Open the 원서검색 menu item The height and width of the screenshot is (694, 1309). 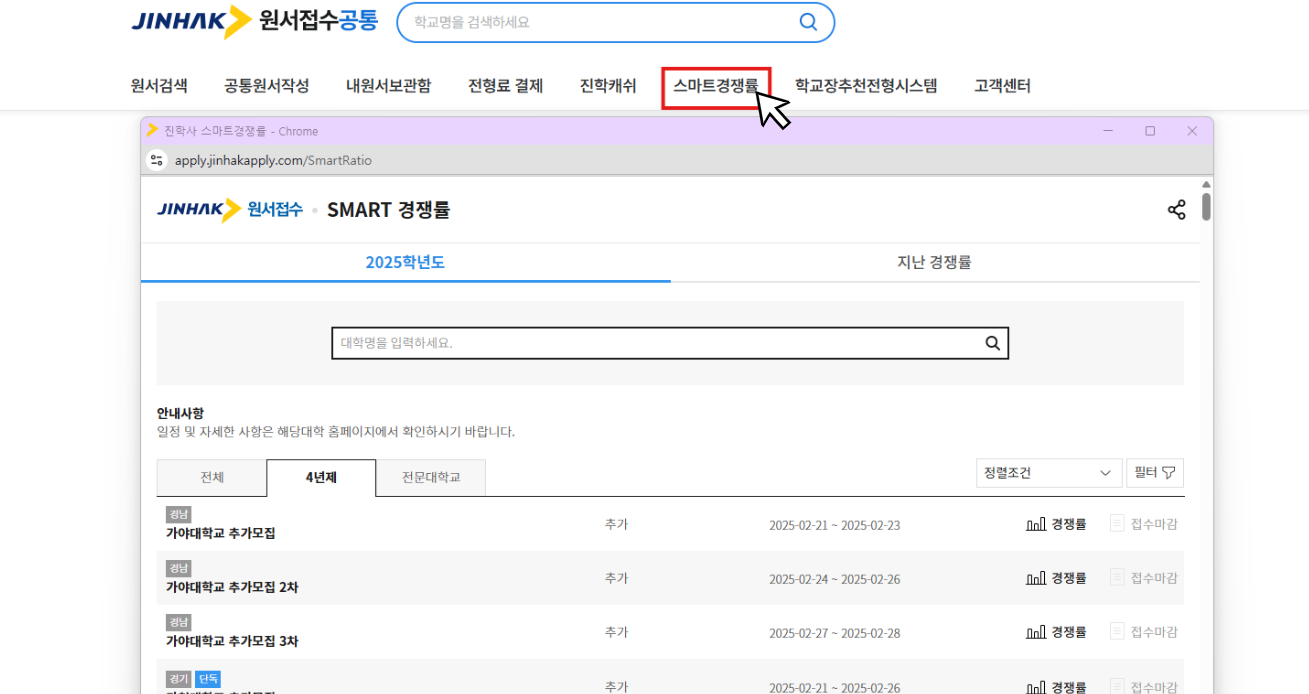(x=159, y=86)
